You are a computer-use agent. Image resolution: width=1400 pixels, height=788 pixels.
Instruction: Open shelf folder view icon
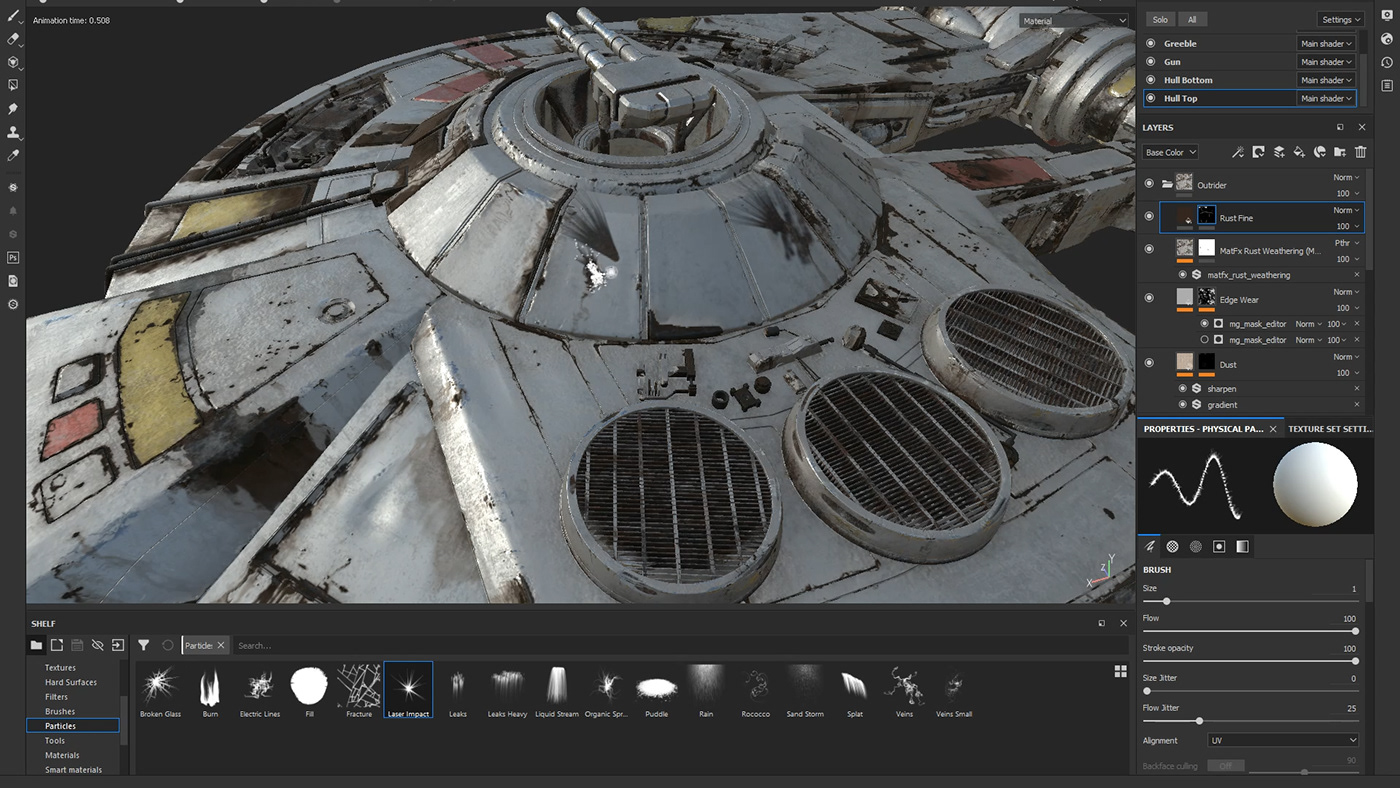(37, 645)
